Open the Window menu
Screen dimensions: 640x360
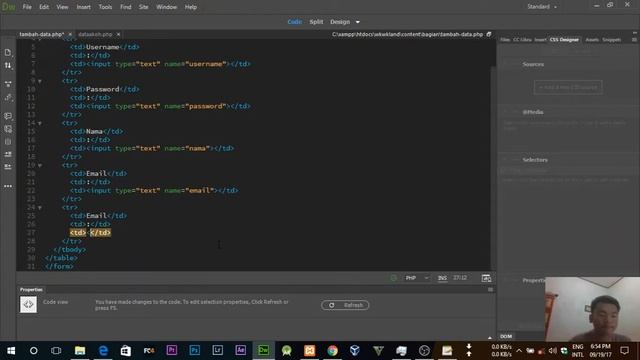167,7
